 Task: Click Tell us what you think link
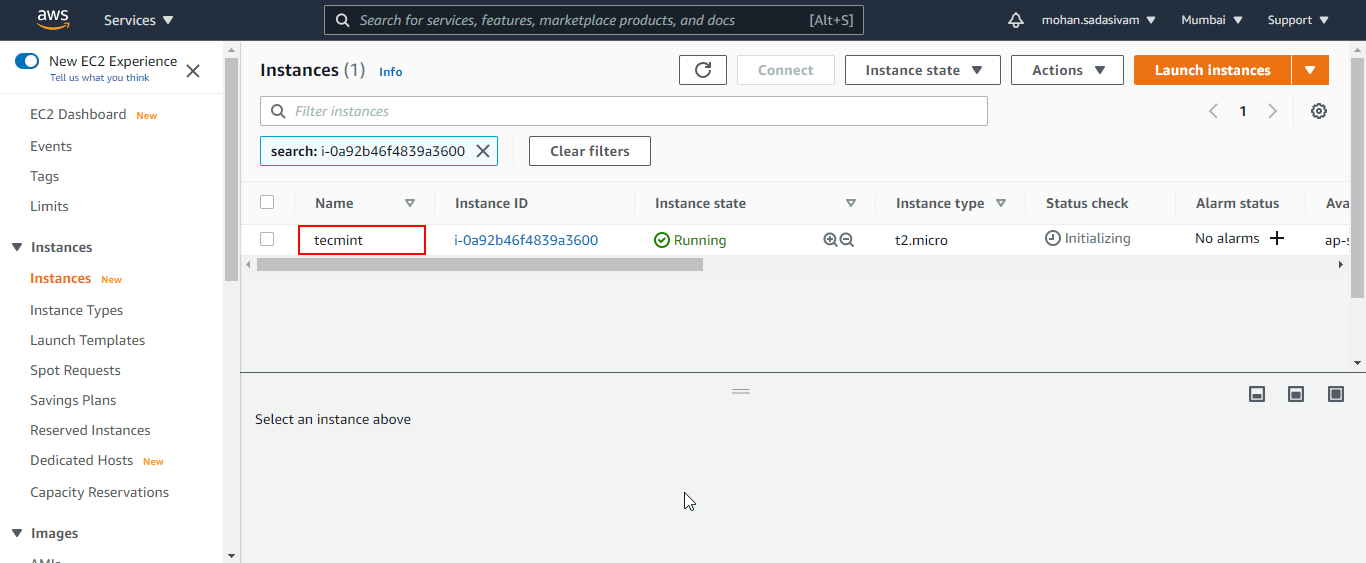point(100,78)
